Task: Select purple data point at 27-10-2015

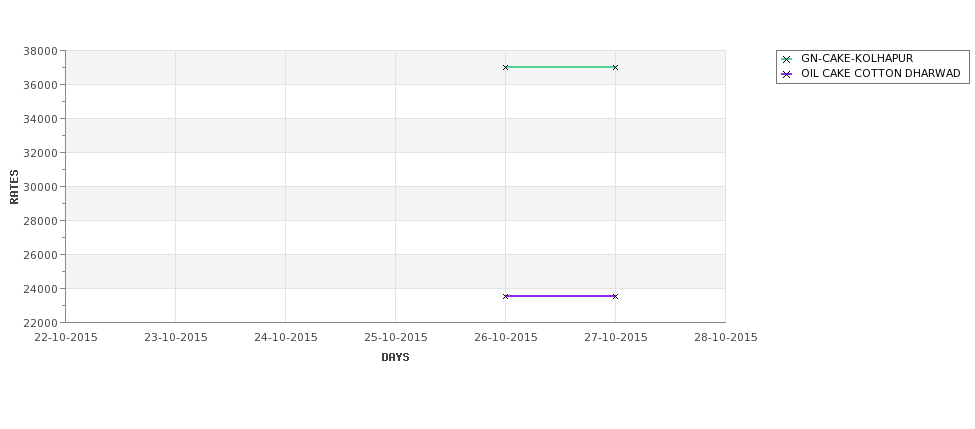Action: 616,296
